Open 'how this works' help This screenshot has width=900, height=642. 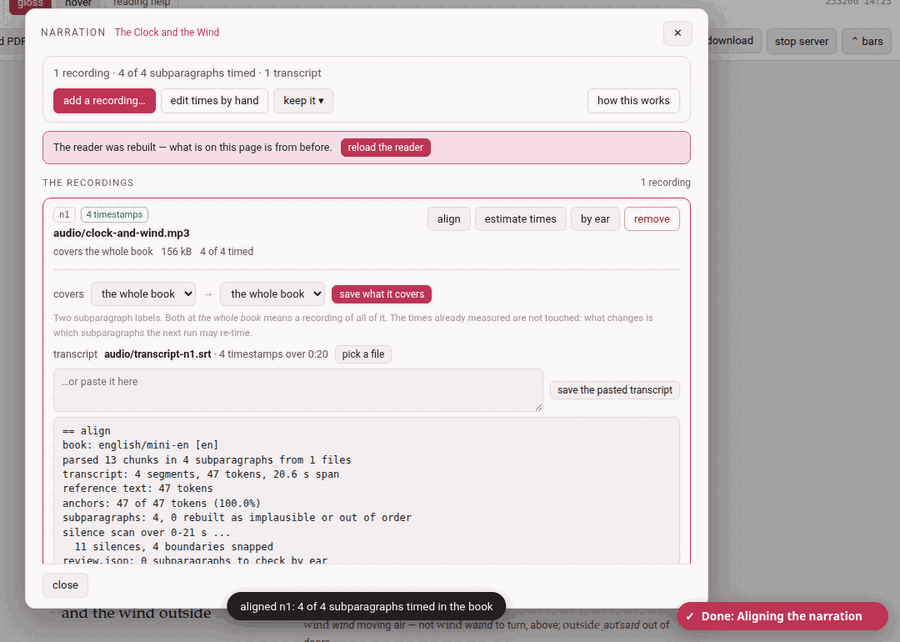[x=633, y=100]
